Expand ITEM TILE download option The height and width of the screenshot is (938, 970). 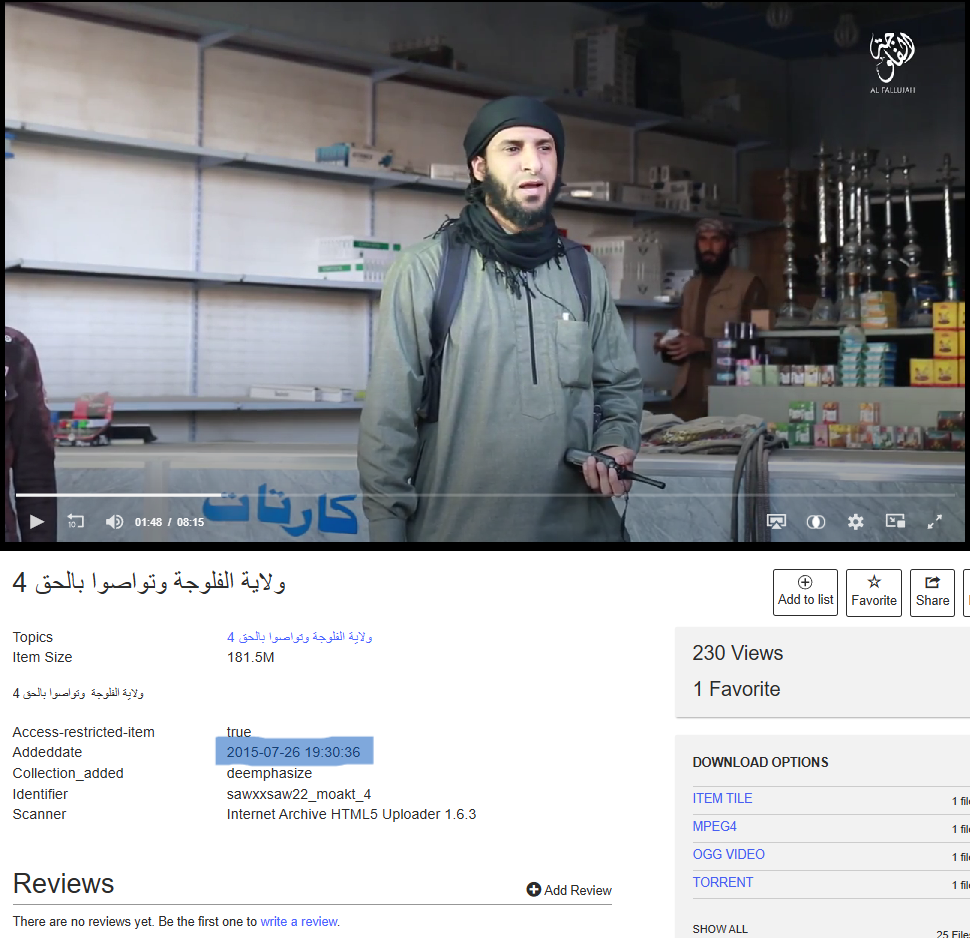click(x=722, y=798)
